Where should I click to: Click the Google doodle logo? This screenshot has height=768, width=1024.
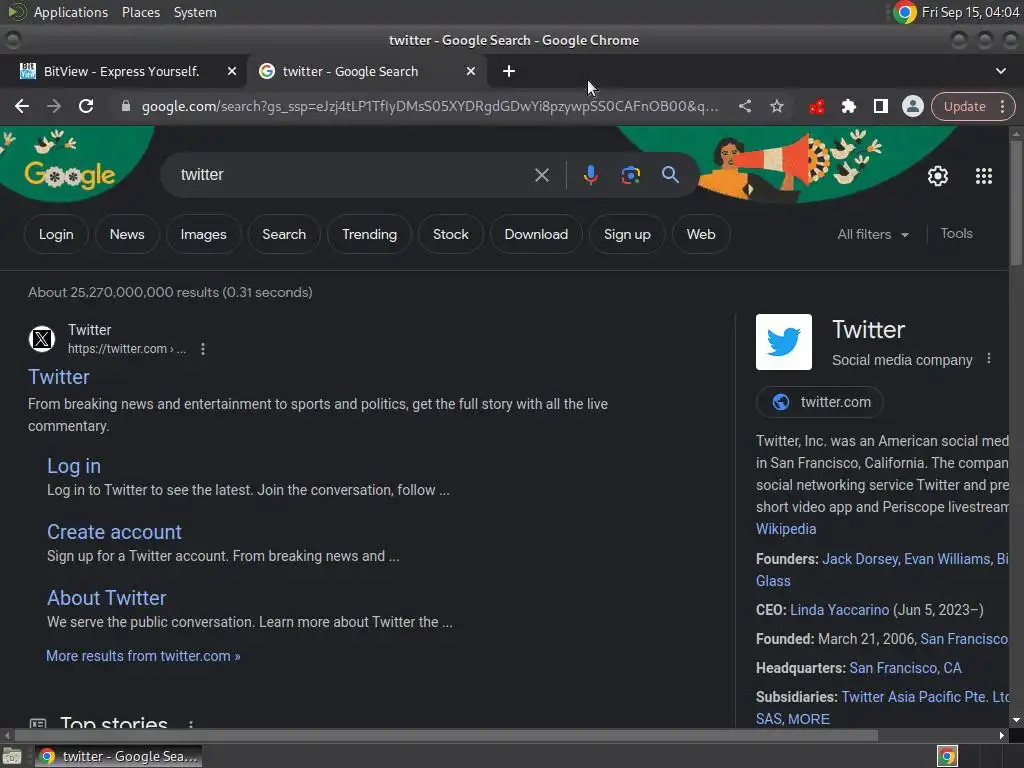coord(70,174)
